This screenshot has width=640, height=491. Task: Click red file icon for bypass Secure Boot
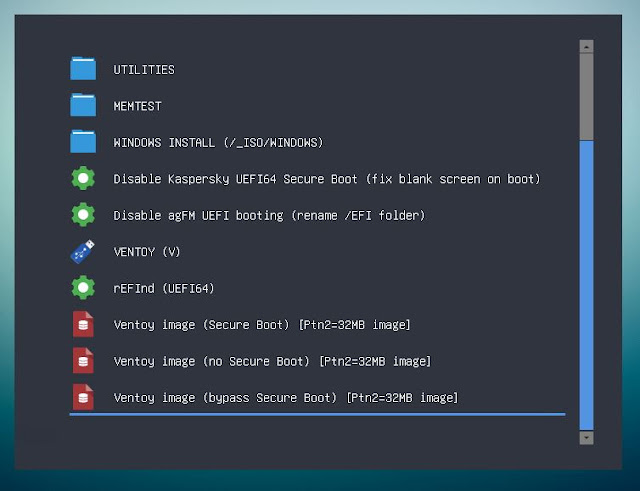tap(83, 397)
